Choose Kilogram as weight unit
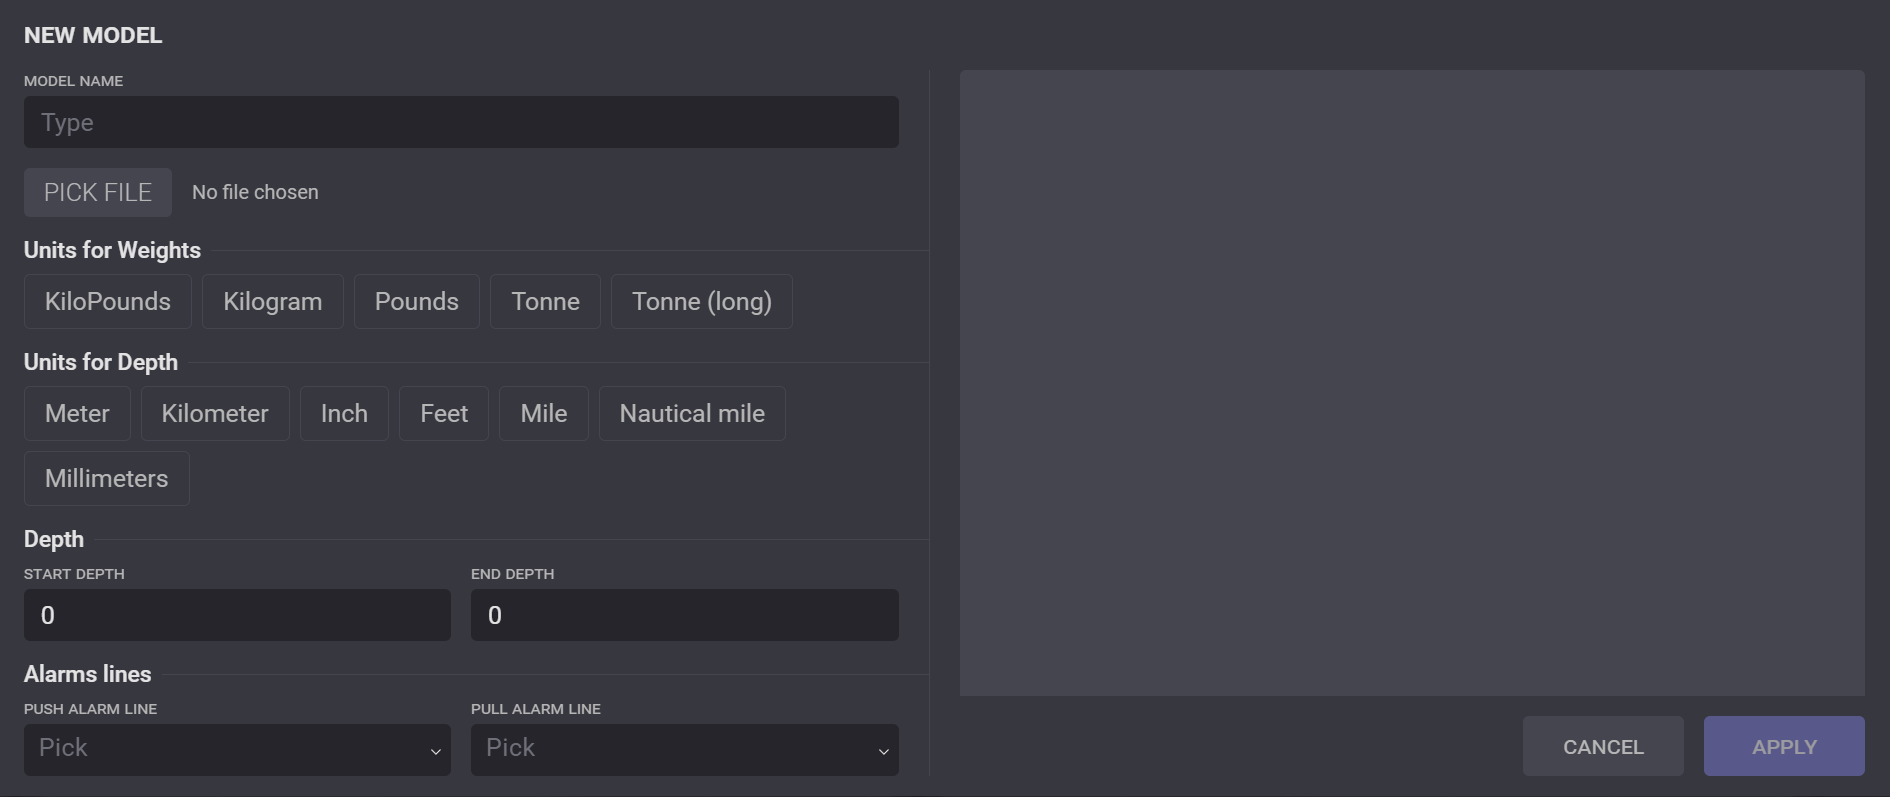 [x=272, y=302]
